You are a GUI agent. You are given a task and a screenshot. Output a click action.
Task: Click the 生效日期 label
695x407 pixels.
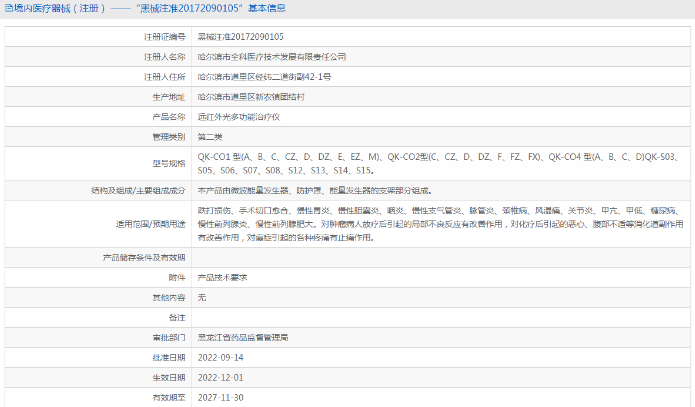[168, 378]
